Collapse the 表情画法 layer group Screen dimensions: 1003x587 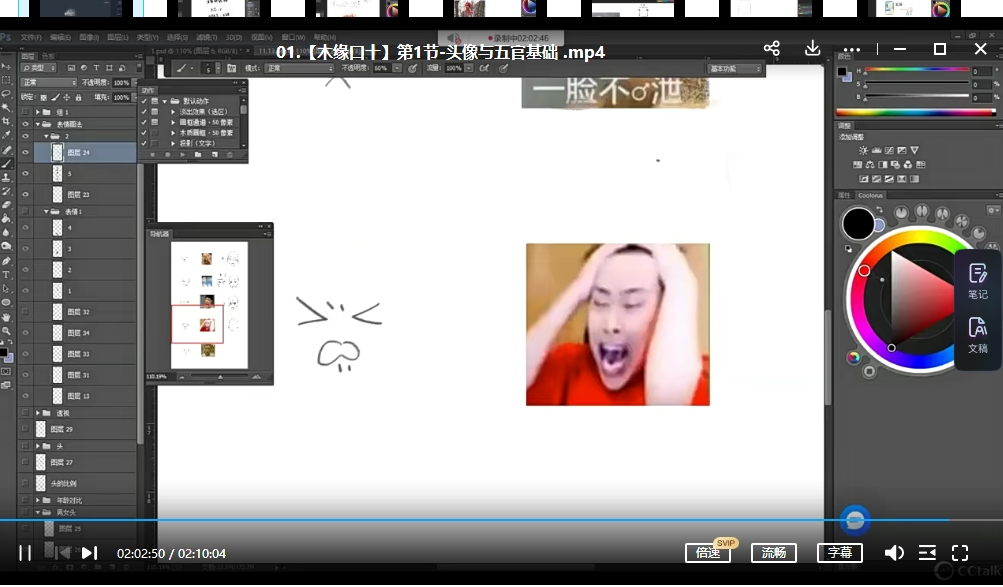pos(38,124)
